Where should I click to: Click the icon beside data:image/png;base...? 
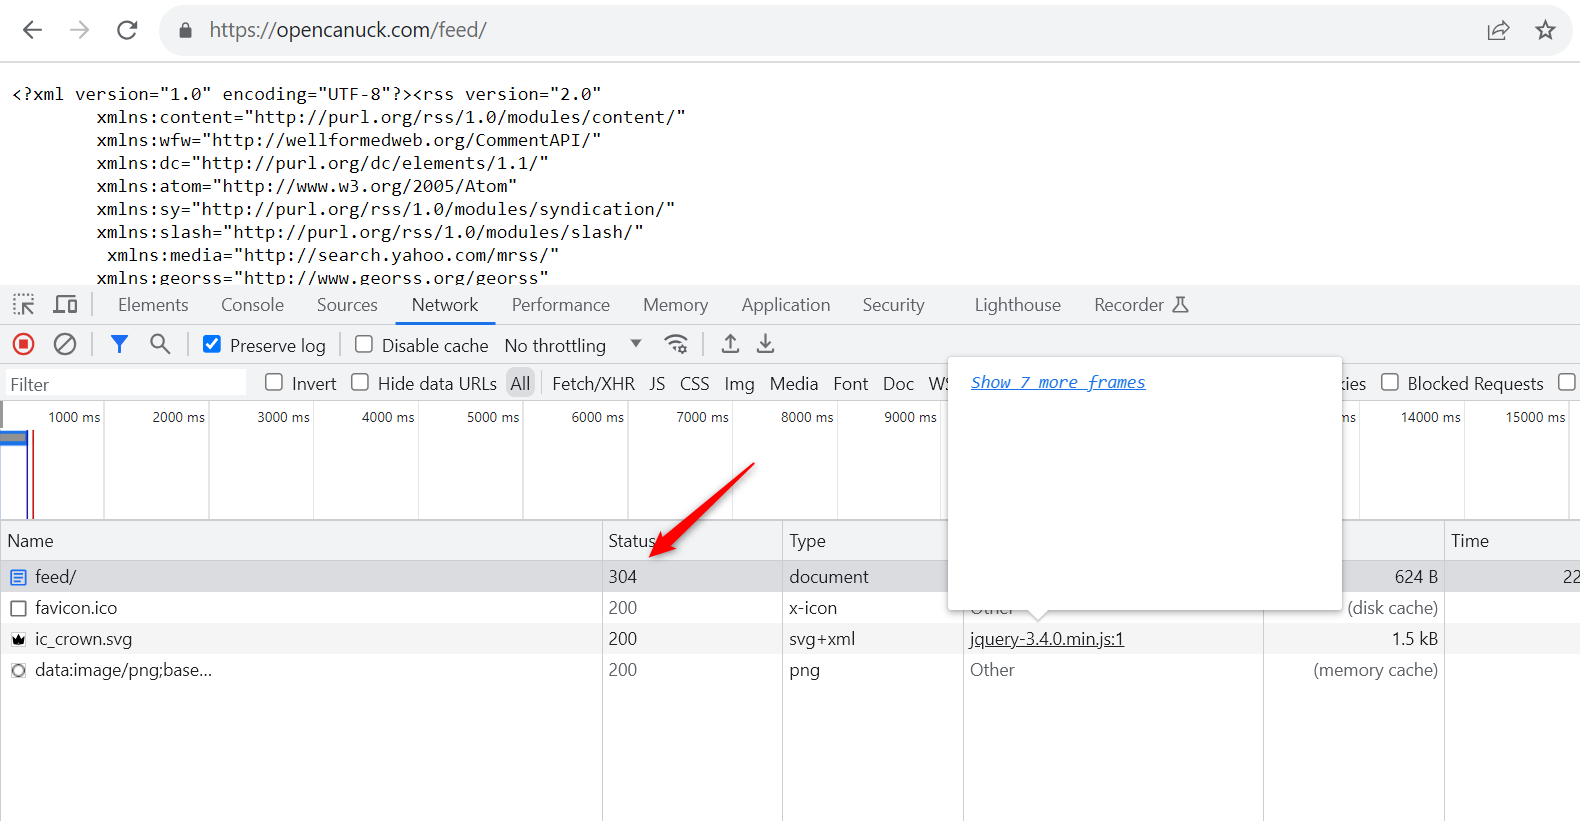[18, 670]
